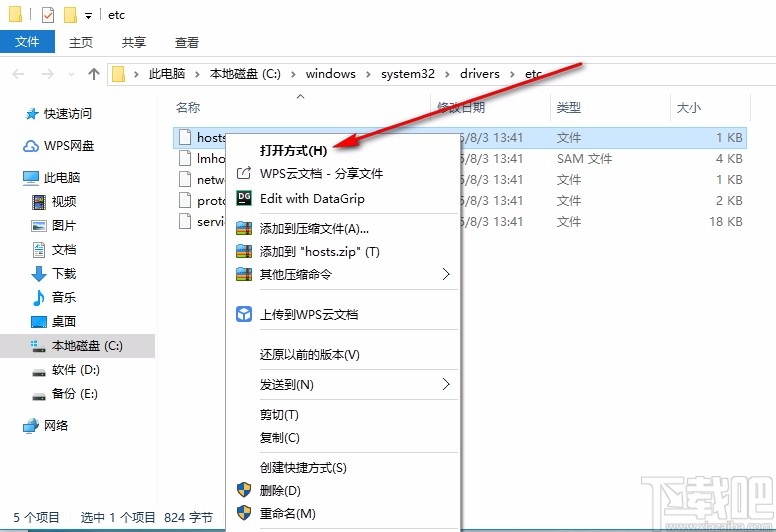The height and width of the screenshot is (532, 776).
Task: Click the WPS cloud icon in sidebar
Action: coord(31,146)
